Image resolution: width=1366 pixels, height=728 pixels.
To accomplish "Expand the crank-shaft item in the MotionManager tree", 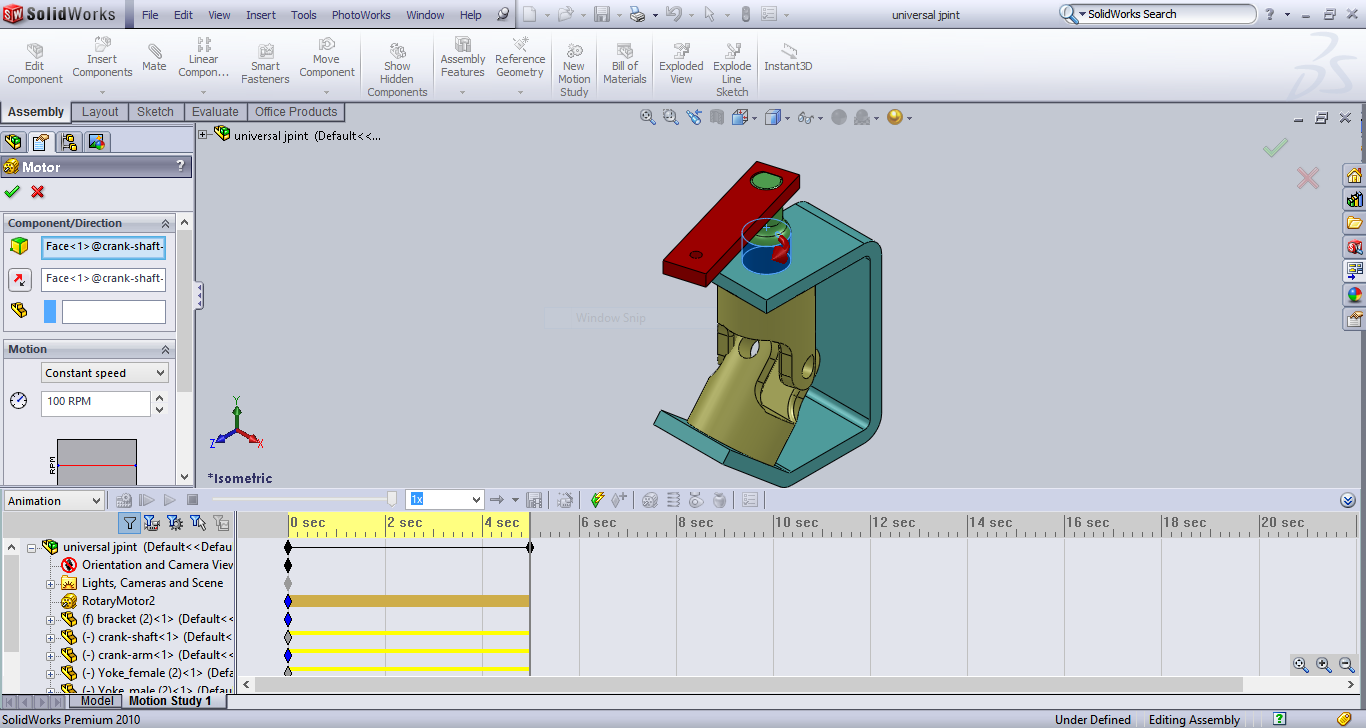I will point(51,637).
